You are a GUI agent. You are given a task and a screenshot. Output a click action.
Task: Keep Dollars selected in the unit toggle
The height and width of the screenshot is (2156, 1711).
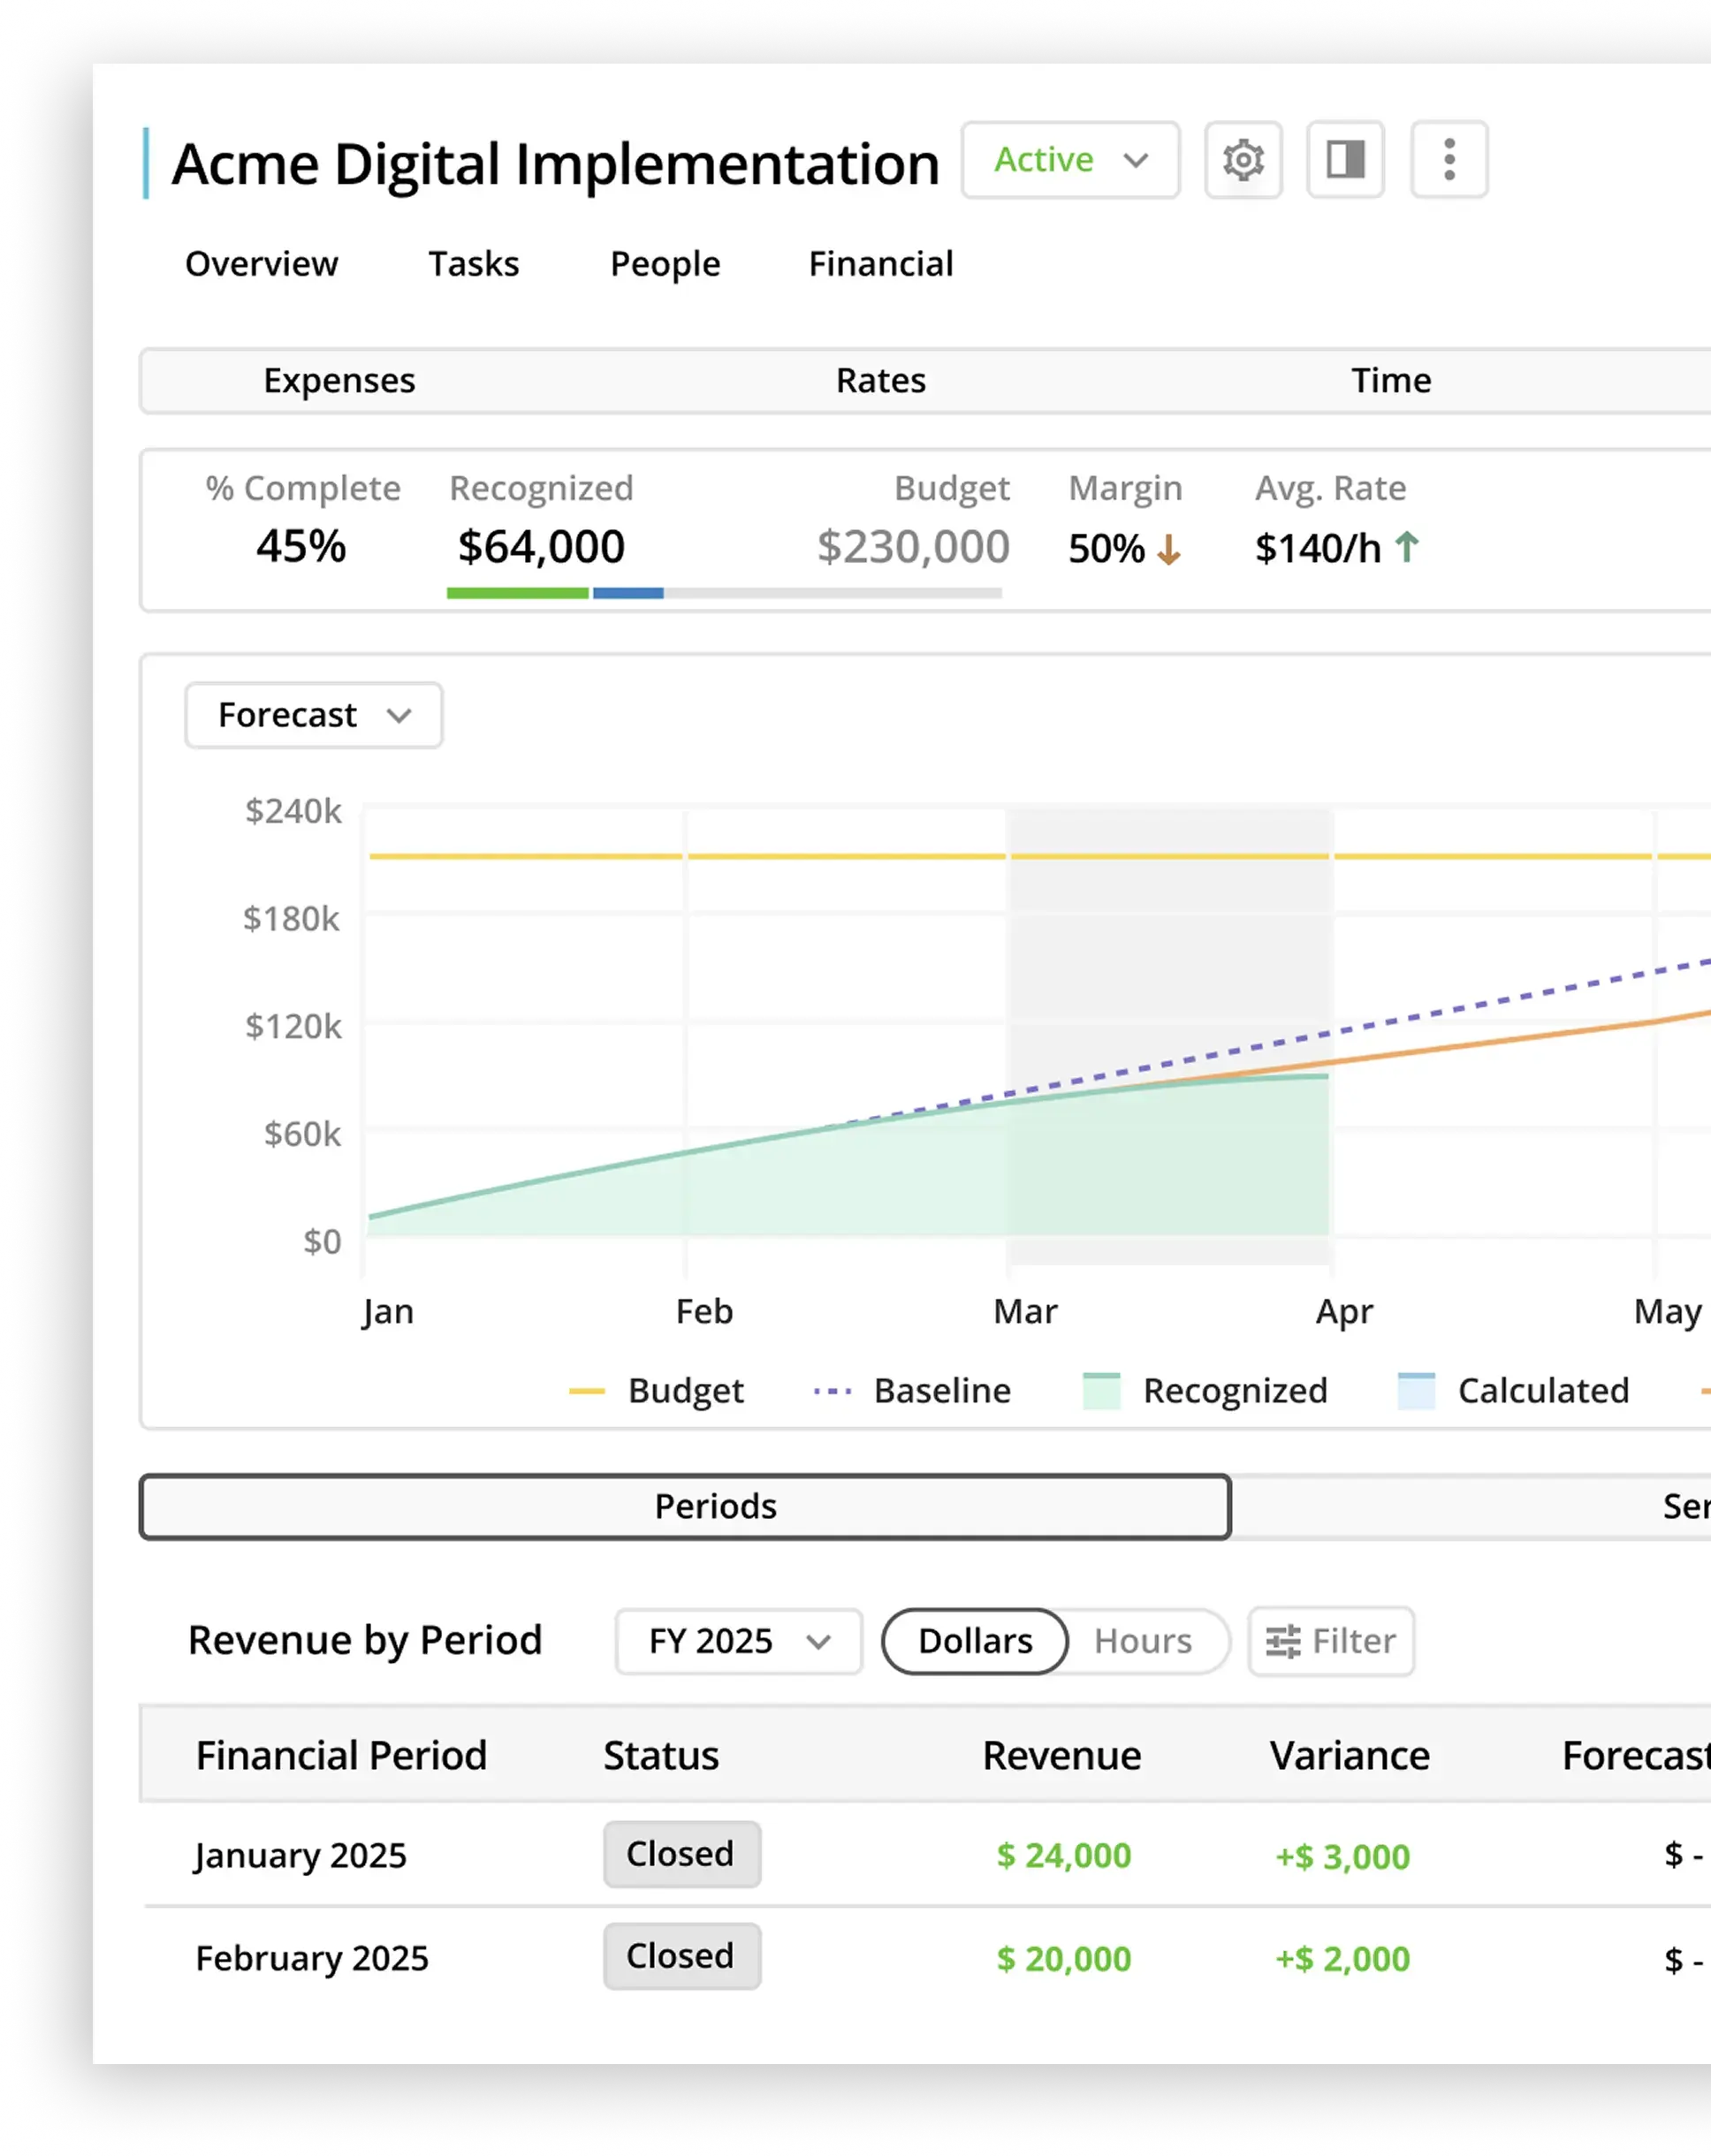973,1641
